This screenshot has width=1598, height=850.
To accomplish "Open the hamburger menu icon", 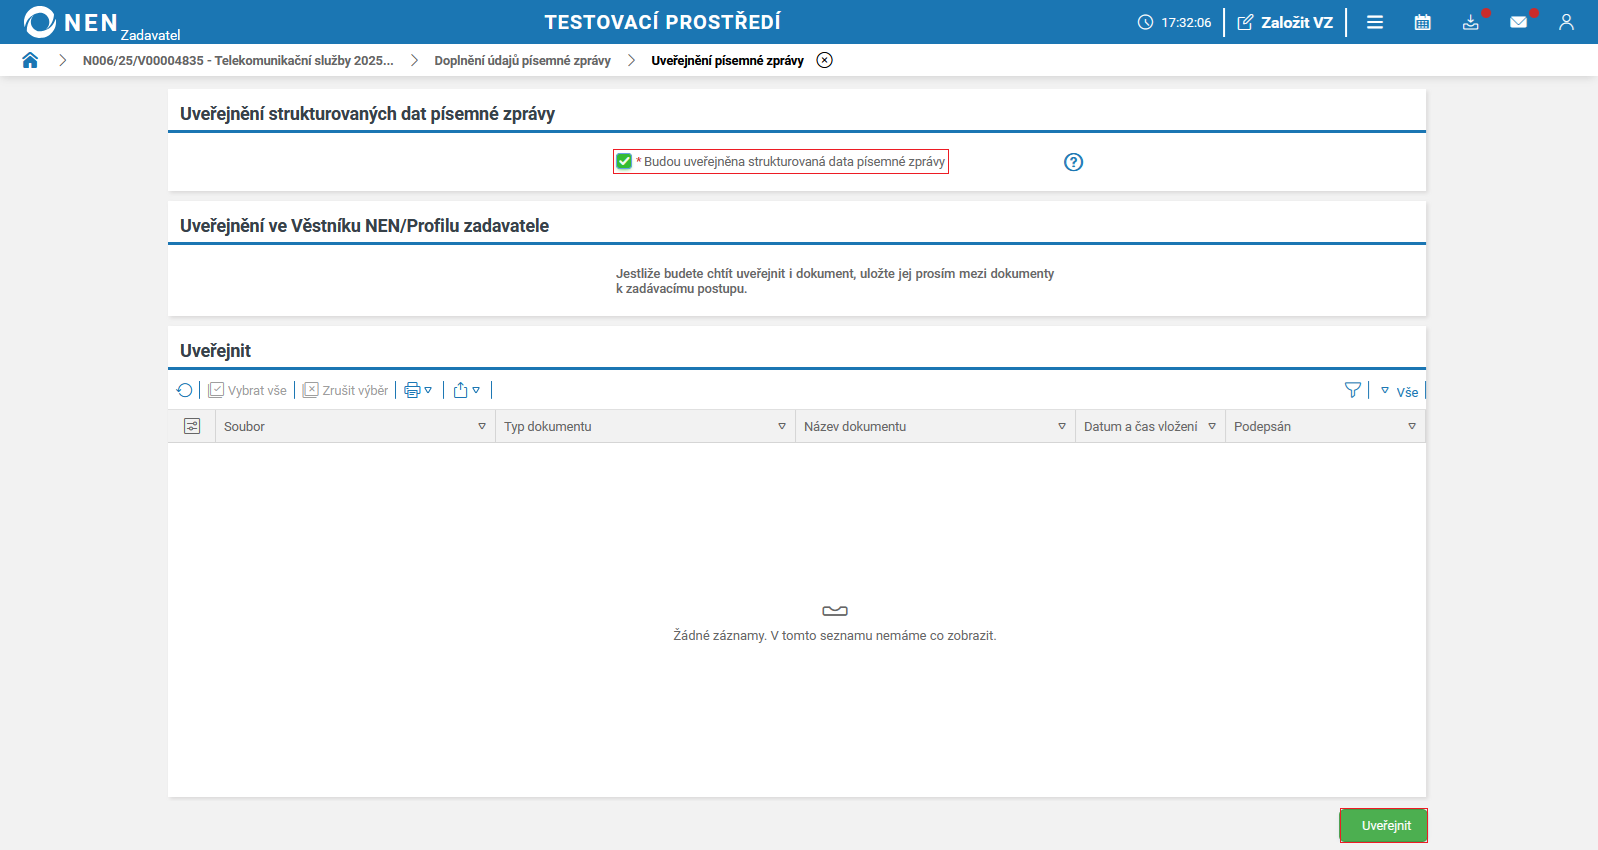I will 1375,22.
